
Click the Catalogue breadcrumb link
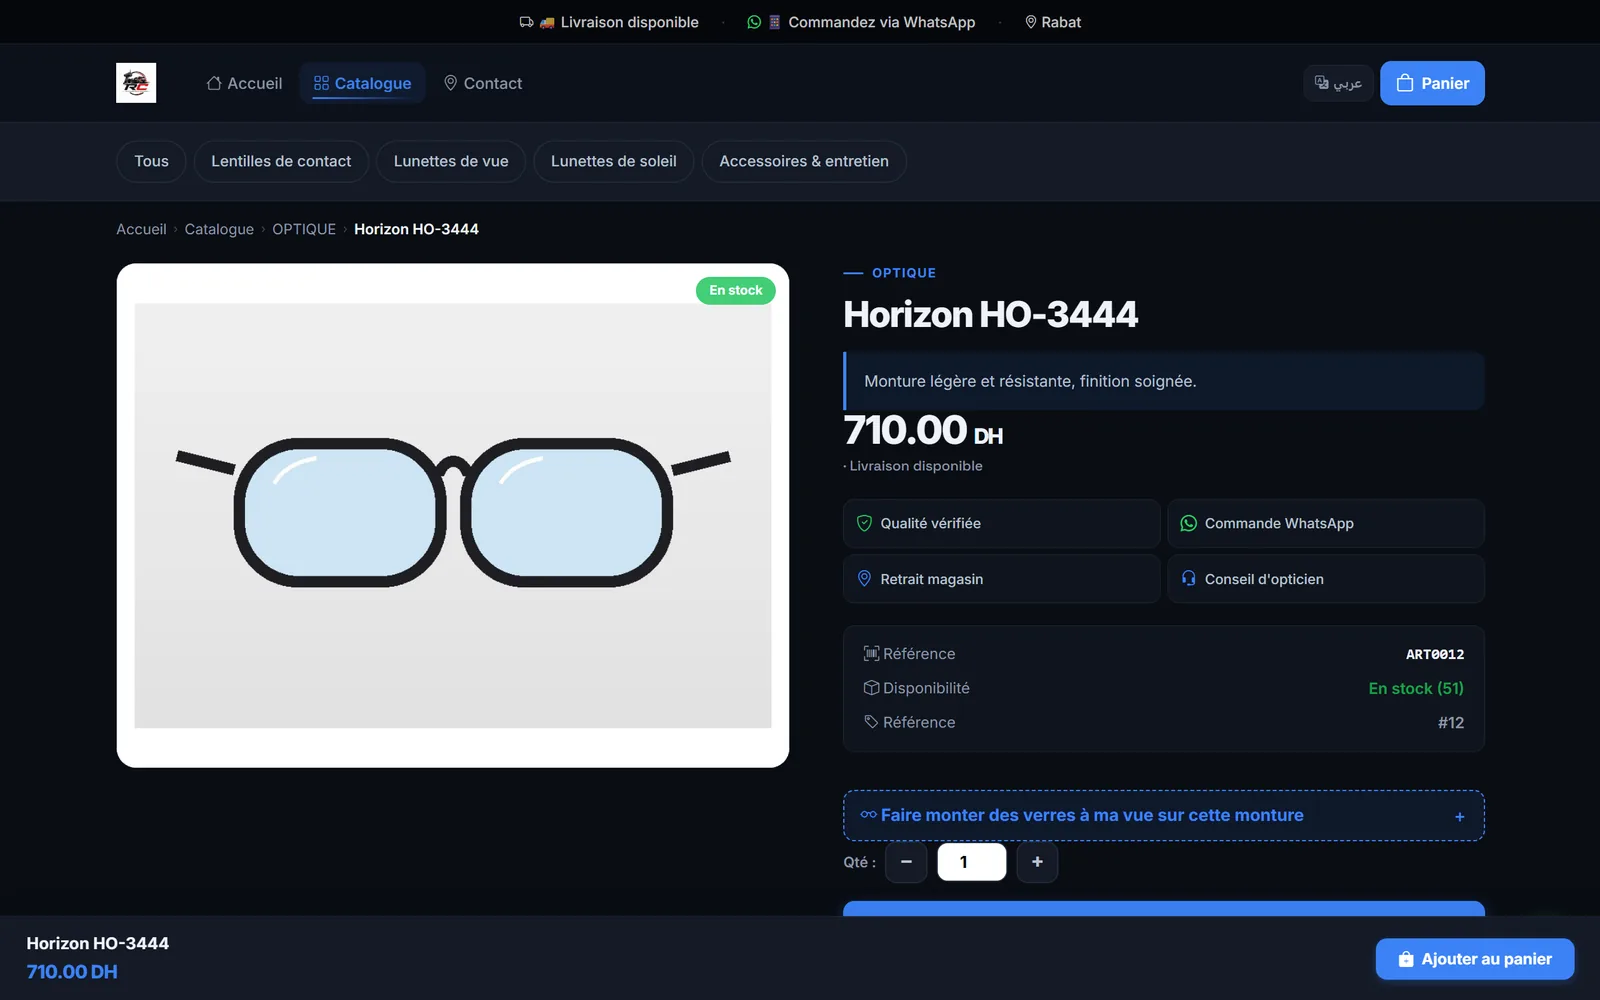[219, 229]
